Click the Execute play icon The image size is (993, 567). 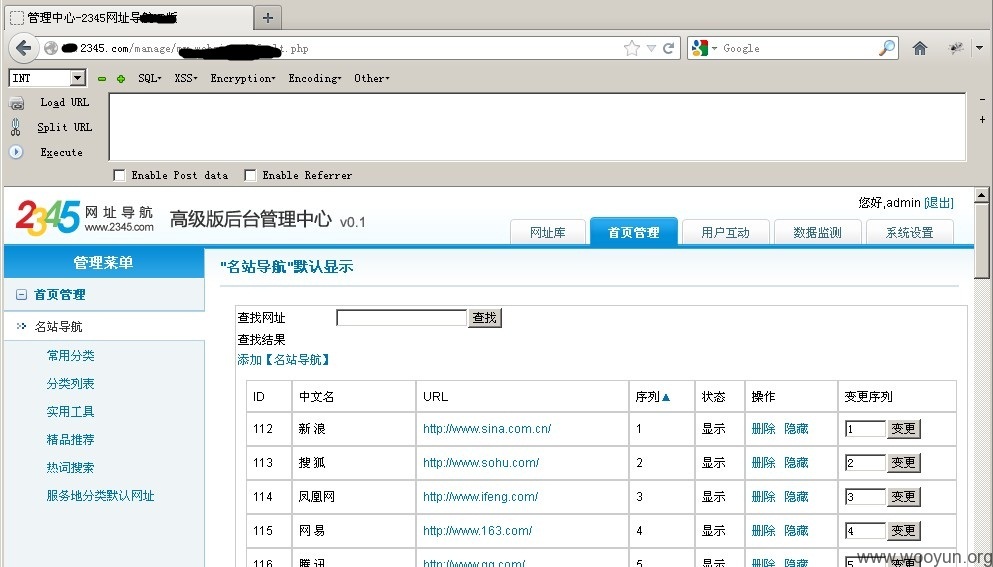(16, 152)
